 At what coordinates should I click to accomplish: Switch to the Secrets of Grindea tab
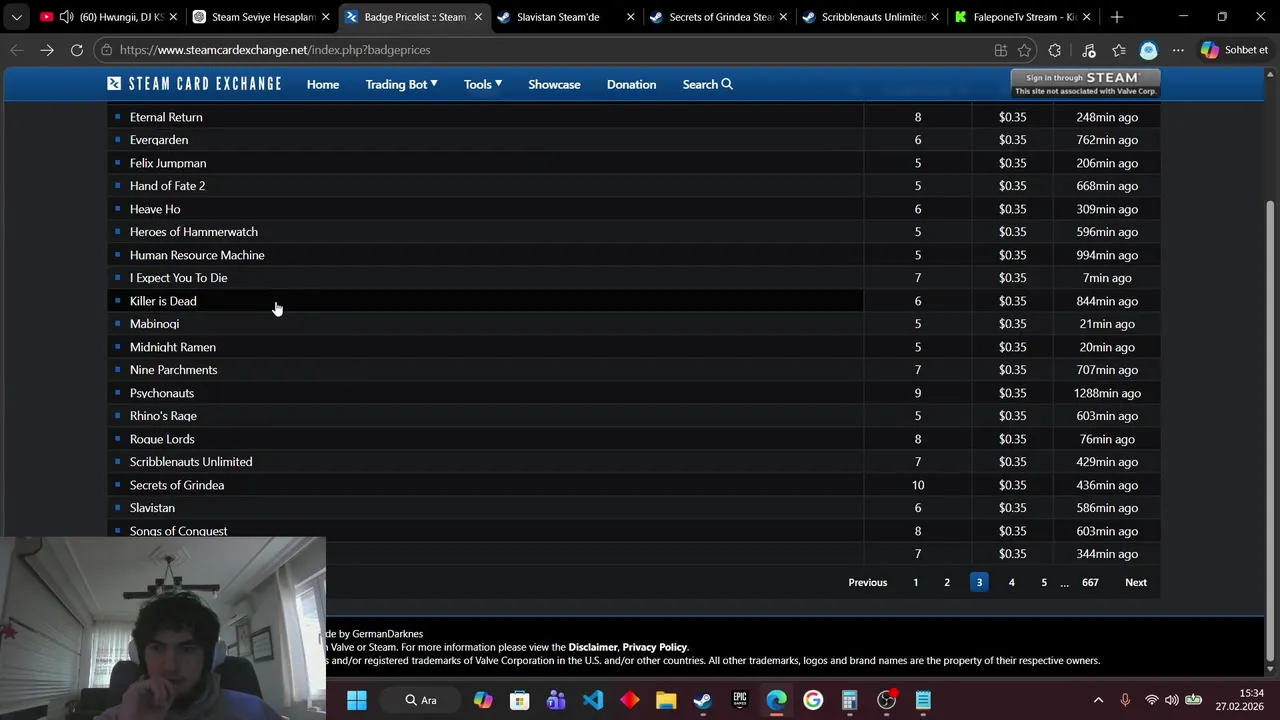pyautogui.click(x=719, y=17)
